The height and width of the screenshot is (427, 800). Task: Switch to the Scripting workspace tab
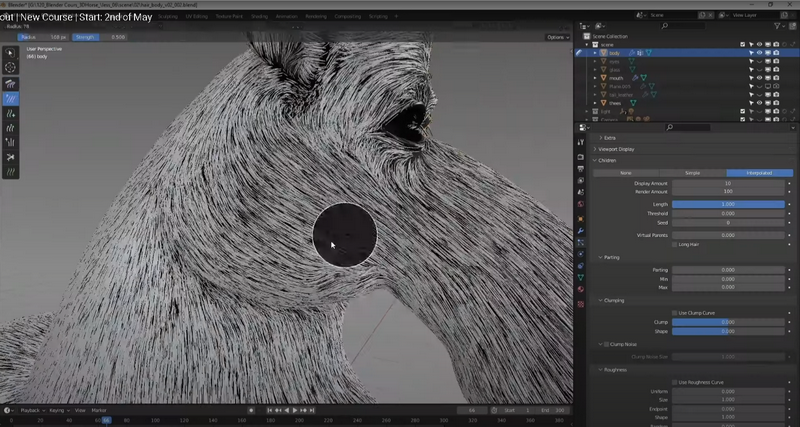tap(378, 16)
